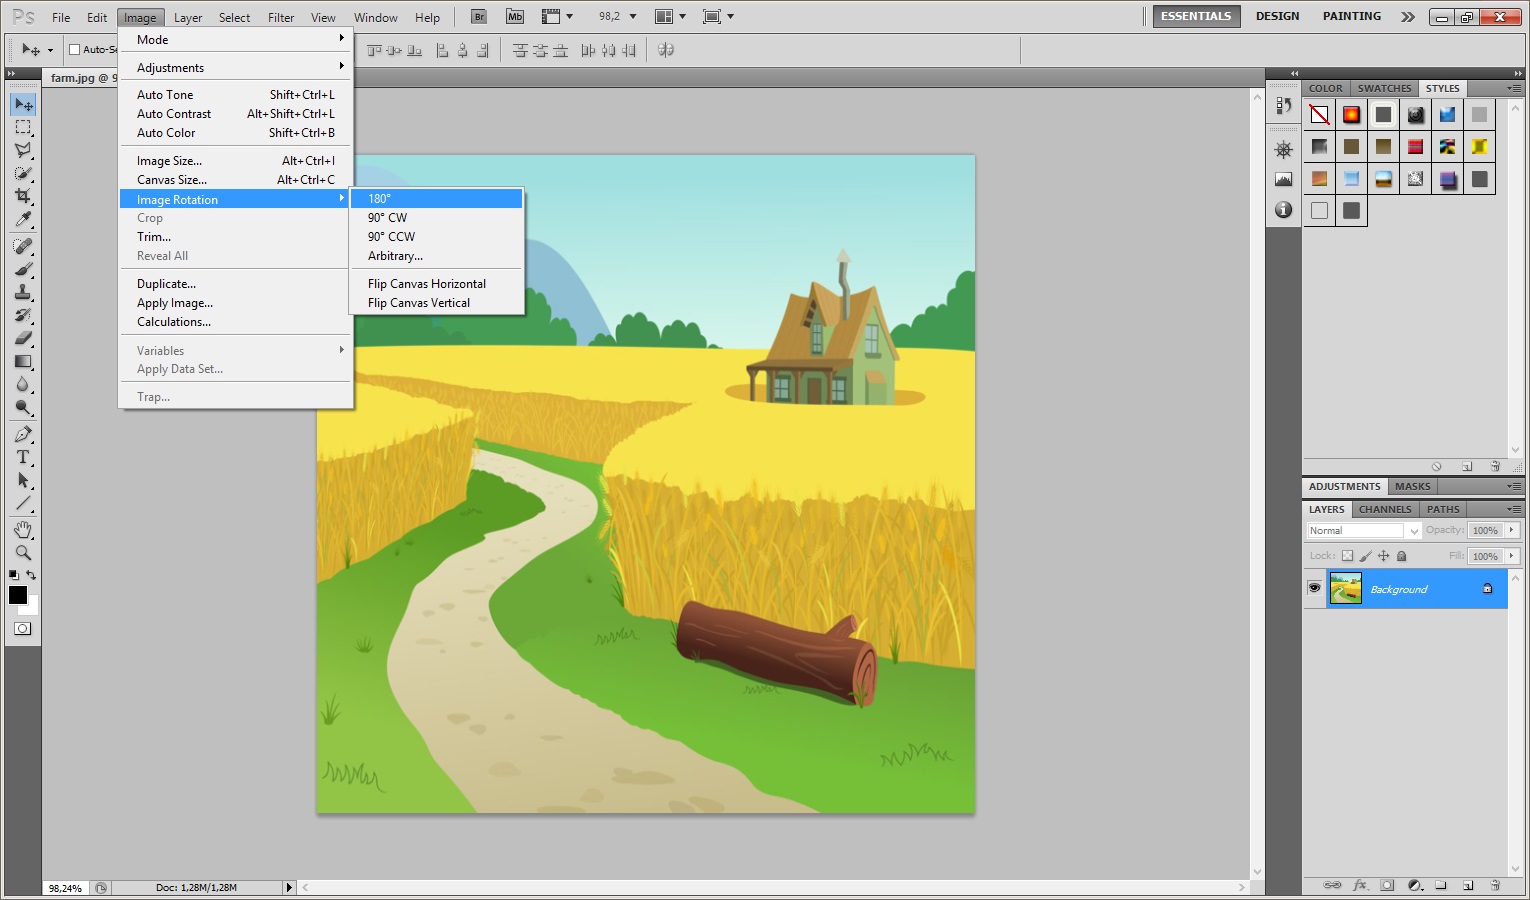Pick the Horizontal Type tool
The height and width of the screenshot is (900, 1530).
click(x=23, y=457)
